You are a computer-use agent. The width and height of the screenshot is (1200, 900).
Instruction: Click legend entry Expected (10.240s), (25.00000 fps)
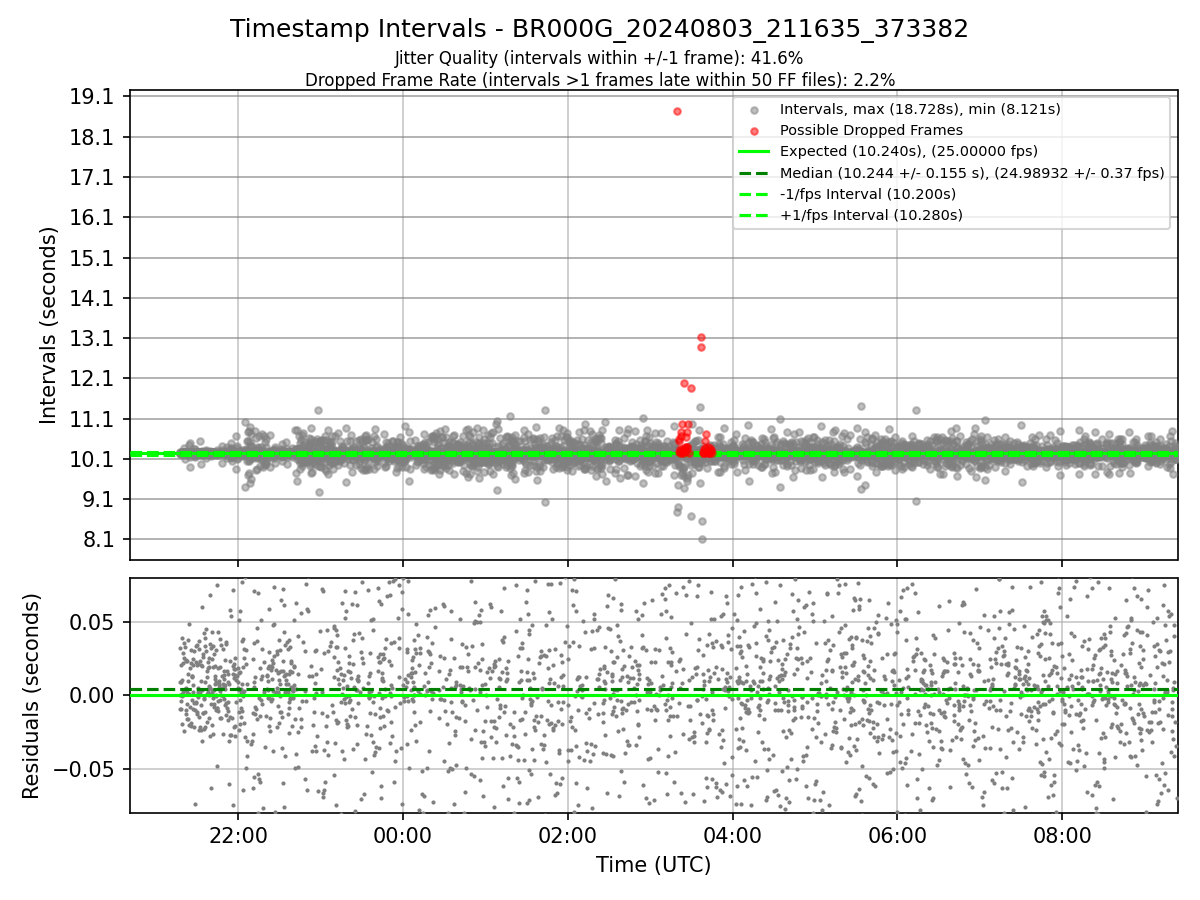point(909,151)
